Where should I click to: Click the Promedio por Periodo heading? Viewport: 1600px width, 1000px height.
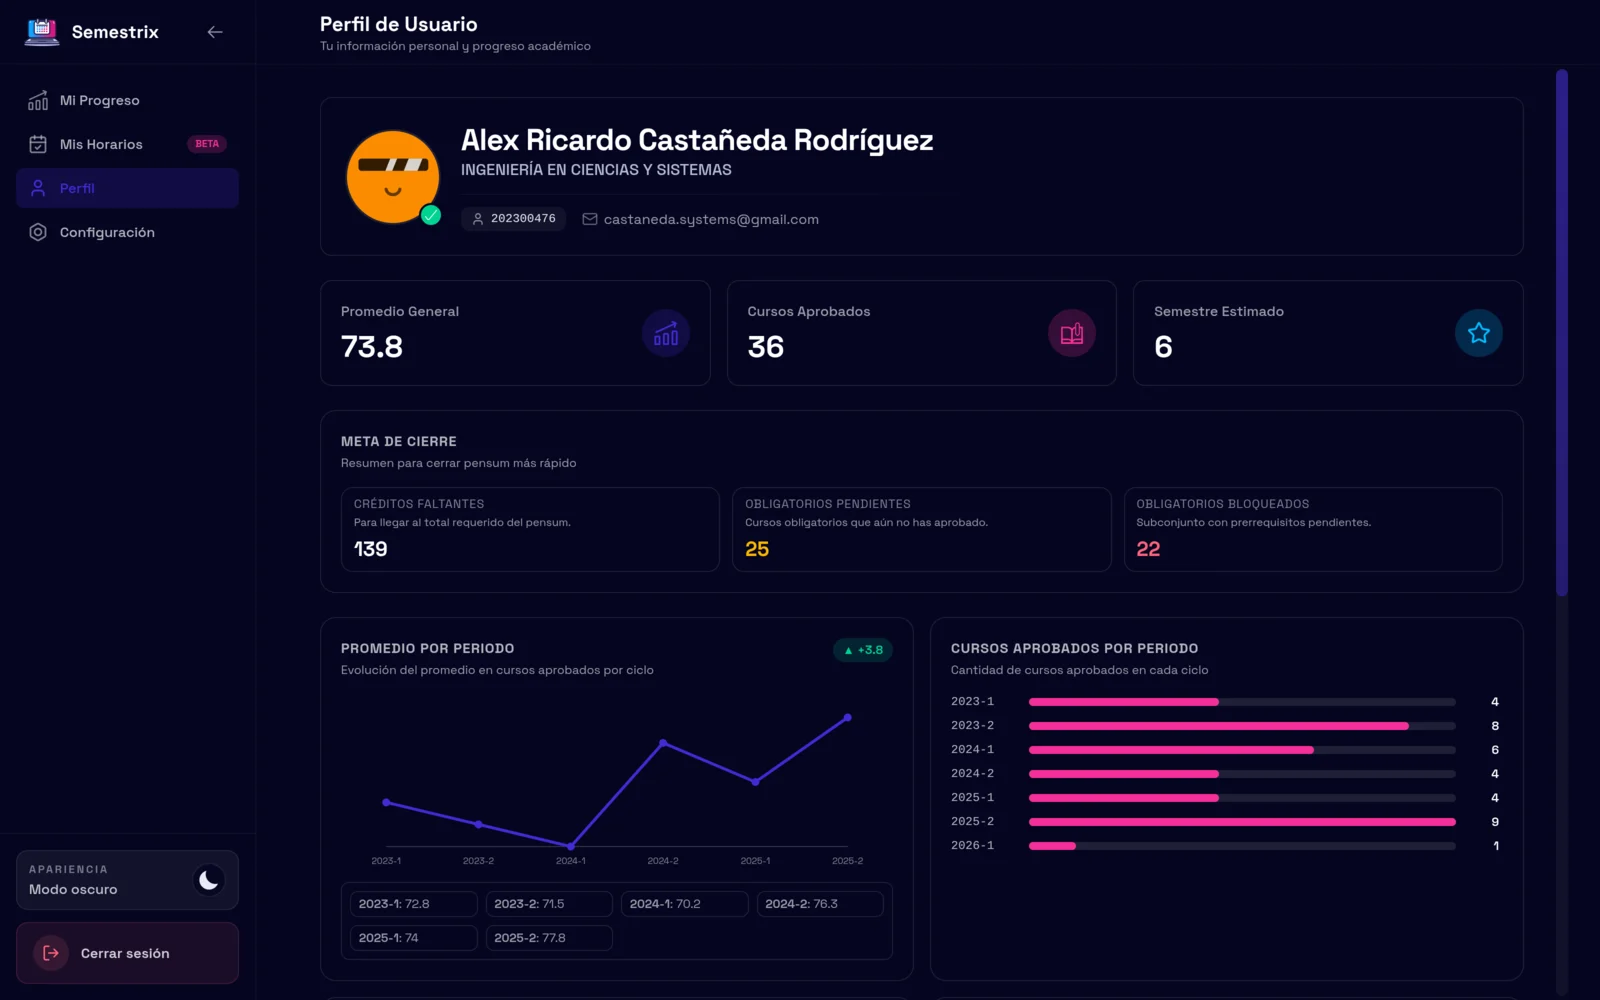point(428,648)
